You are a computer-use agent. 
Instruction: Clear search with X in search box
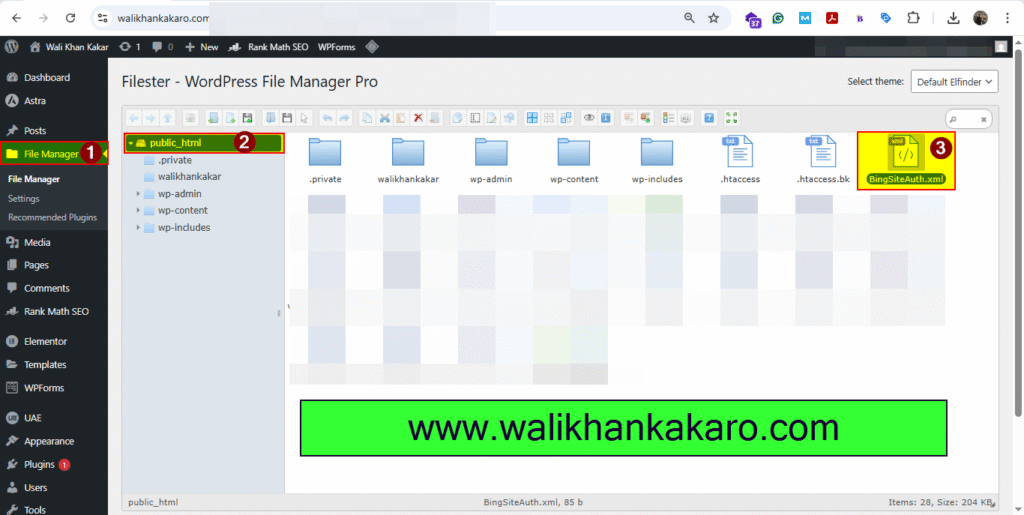coord(984,119)
